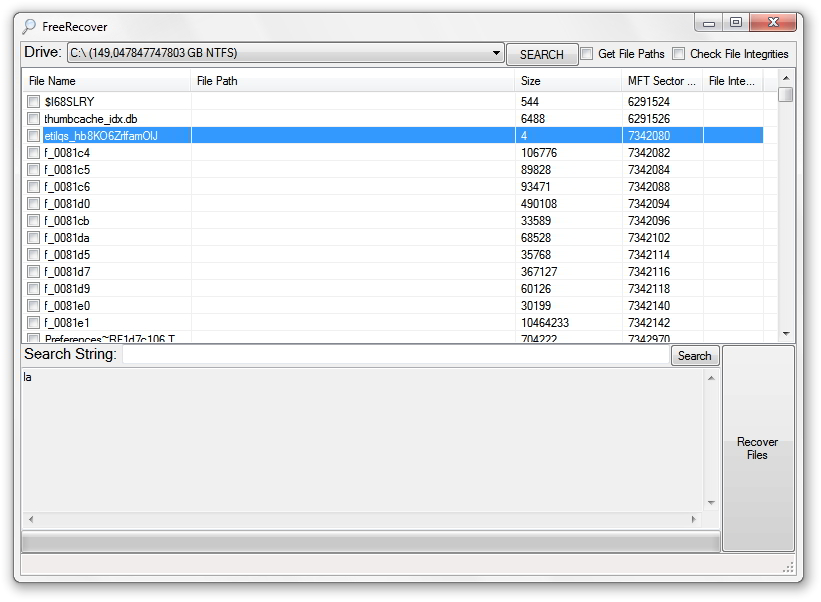Click the file list scroll up arrow
This screenshot has width=821, height=602.
coord(786,78)
